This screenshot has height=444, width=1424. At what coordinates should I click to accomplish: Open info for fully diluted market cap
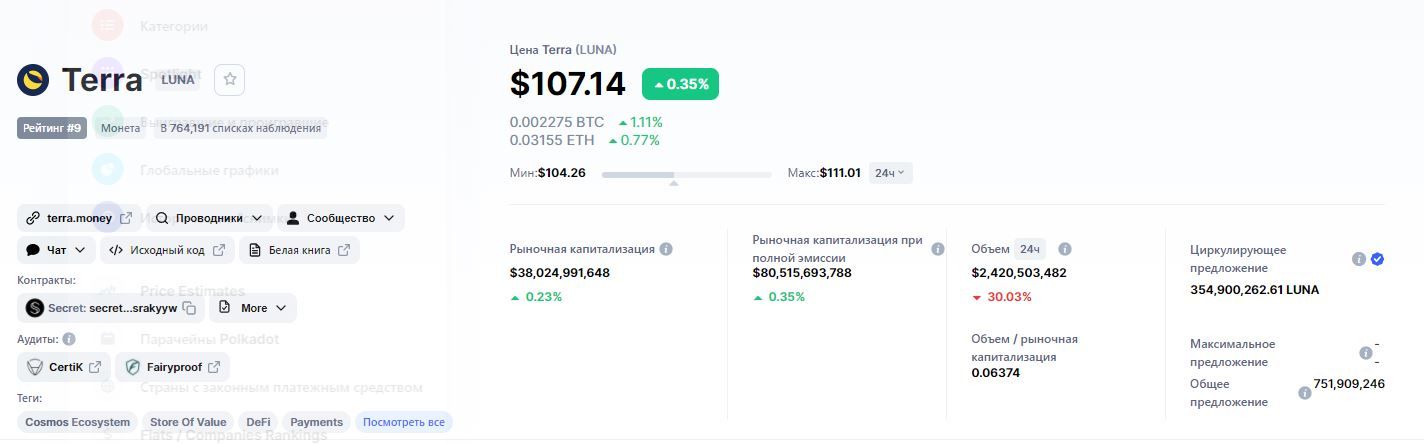tap(937, 249)
